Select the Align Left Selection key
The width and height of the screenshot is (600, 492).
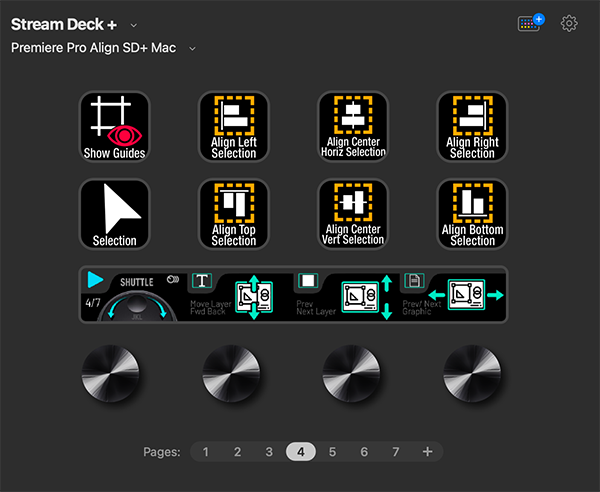coord(234,127)
